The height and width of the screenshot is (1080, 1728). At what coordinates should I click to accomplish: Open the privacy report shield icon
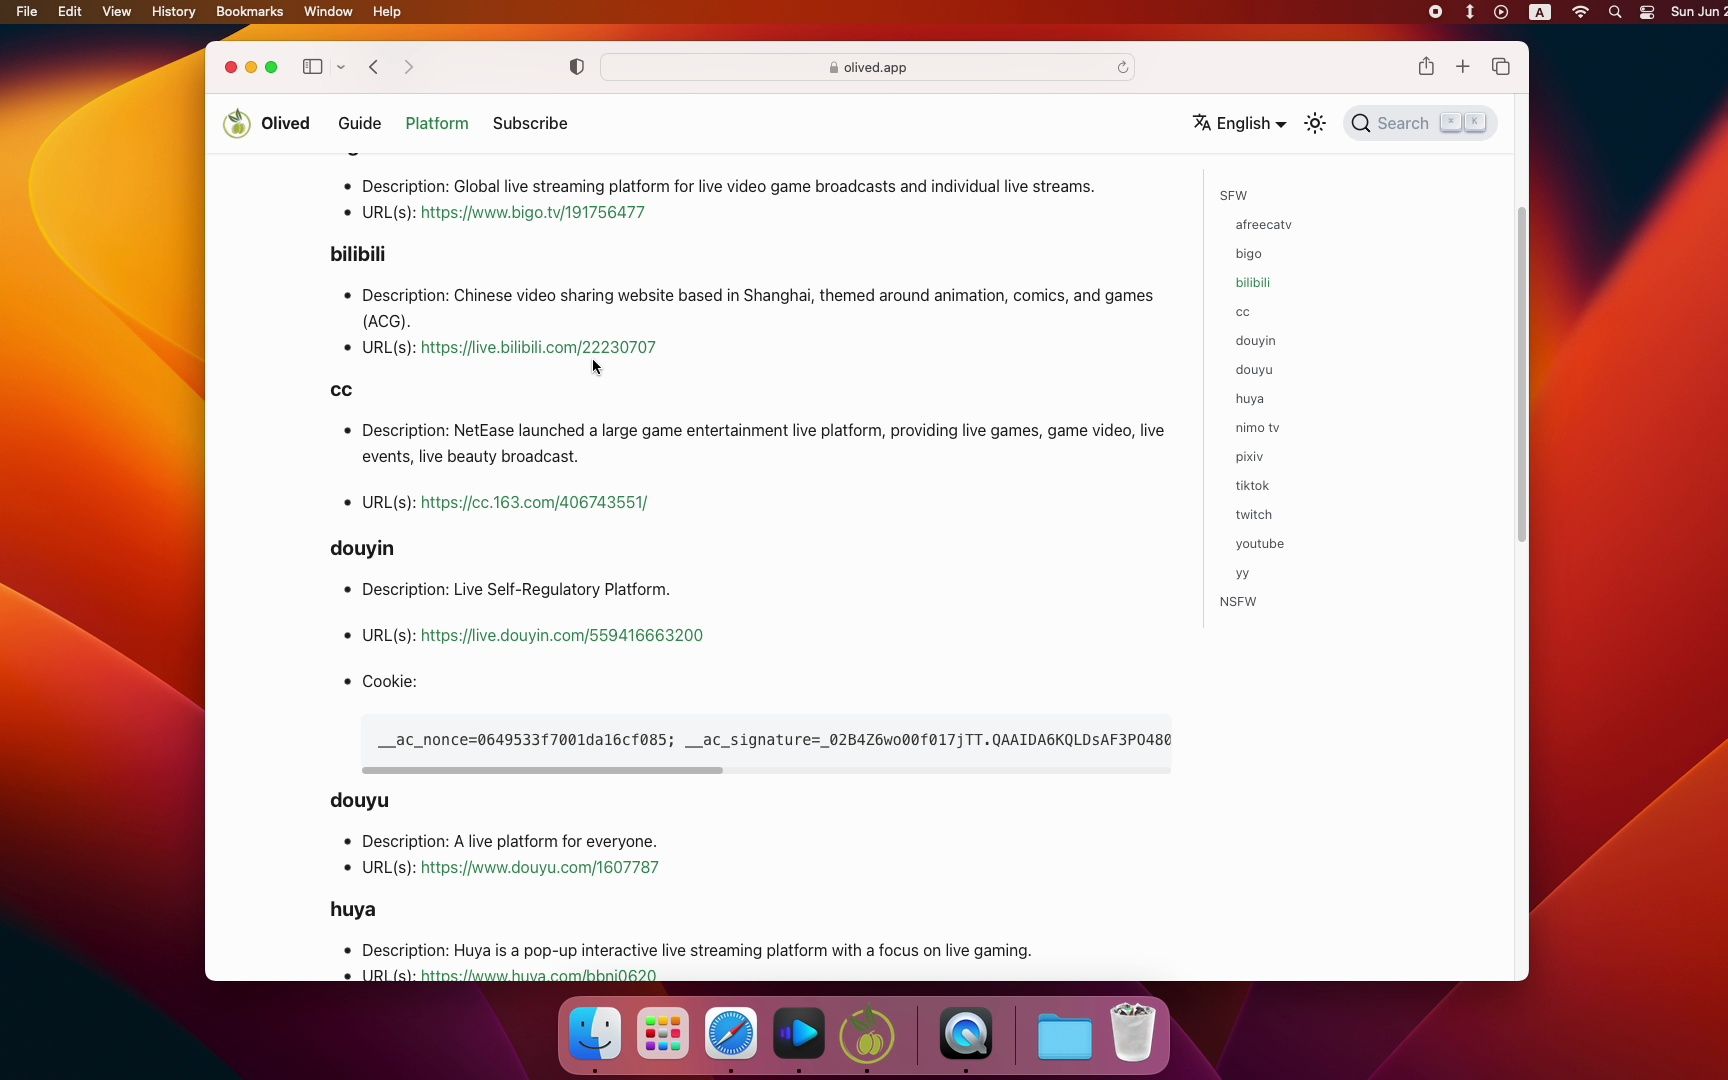pyautogui.click(x=577, y=67)
